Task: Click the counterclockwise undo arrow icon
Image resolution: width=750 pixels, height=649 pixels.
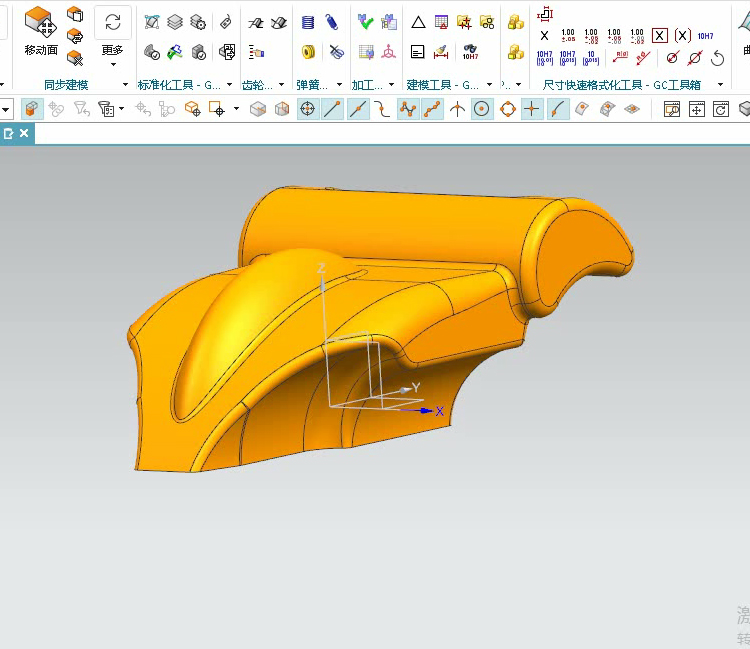Action: (717, 58)
